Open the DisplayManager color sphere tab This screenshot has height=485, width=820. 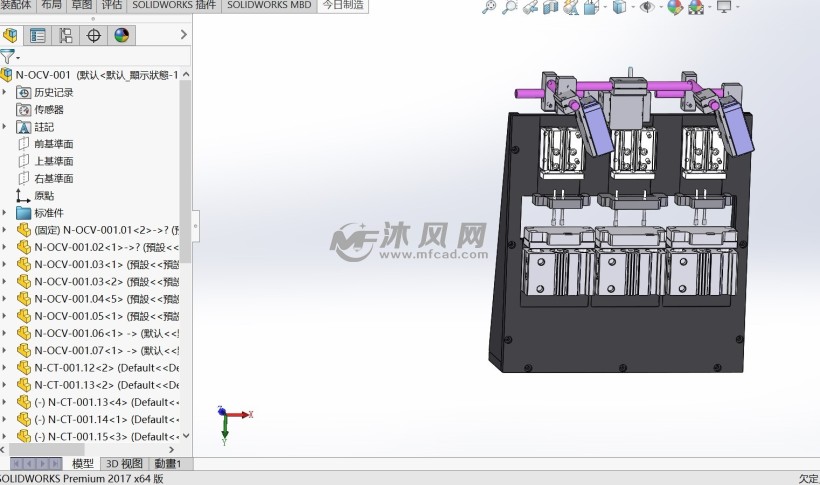121,36
